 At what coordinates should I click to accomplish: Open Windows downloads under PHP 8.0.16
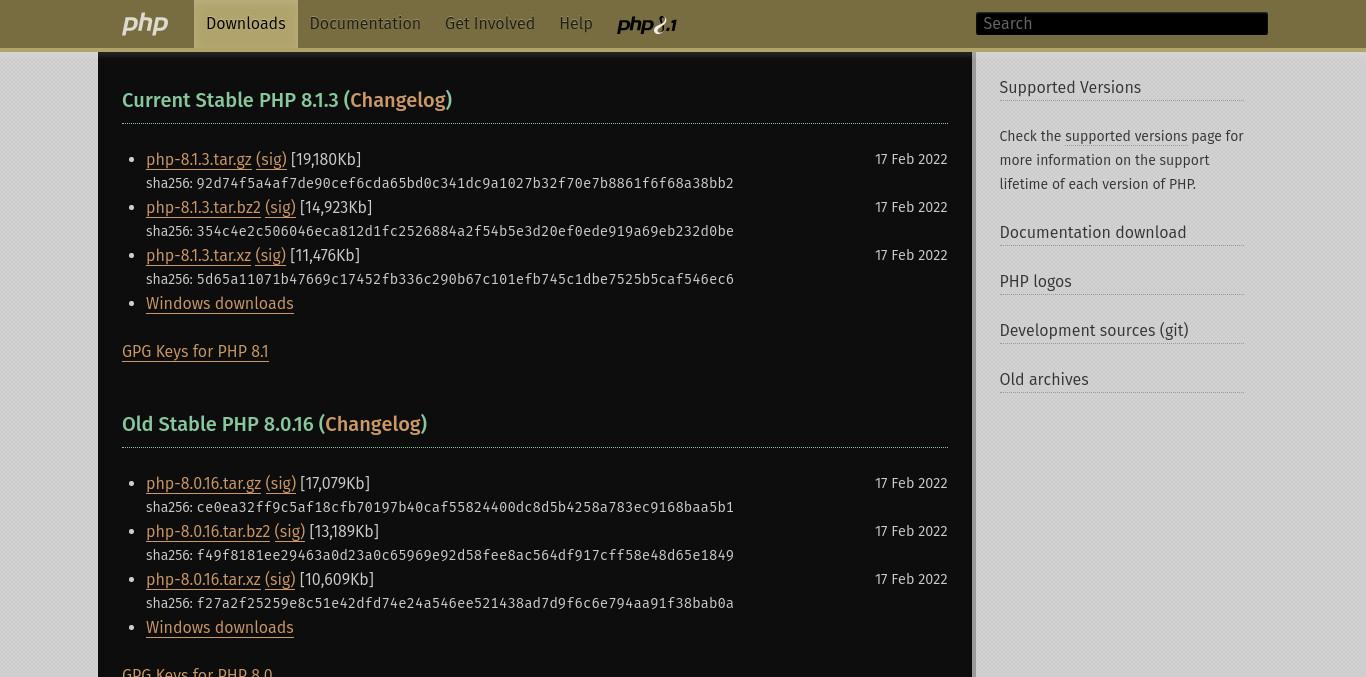pos(220,628)
